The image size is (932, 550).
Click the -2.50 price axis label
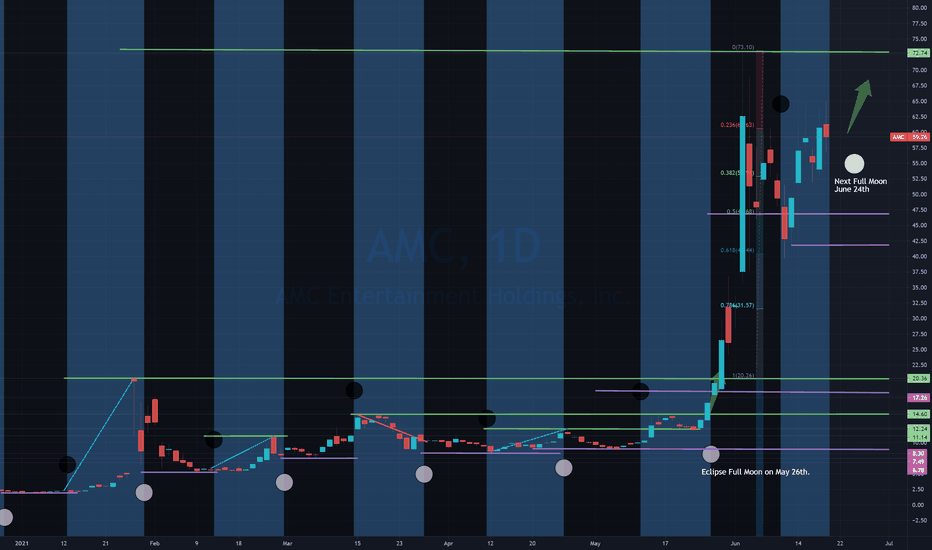click(x=919, y=520)
